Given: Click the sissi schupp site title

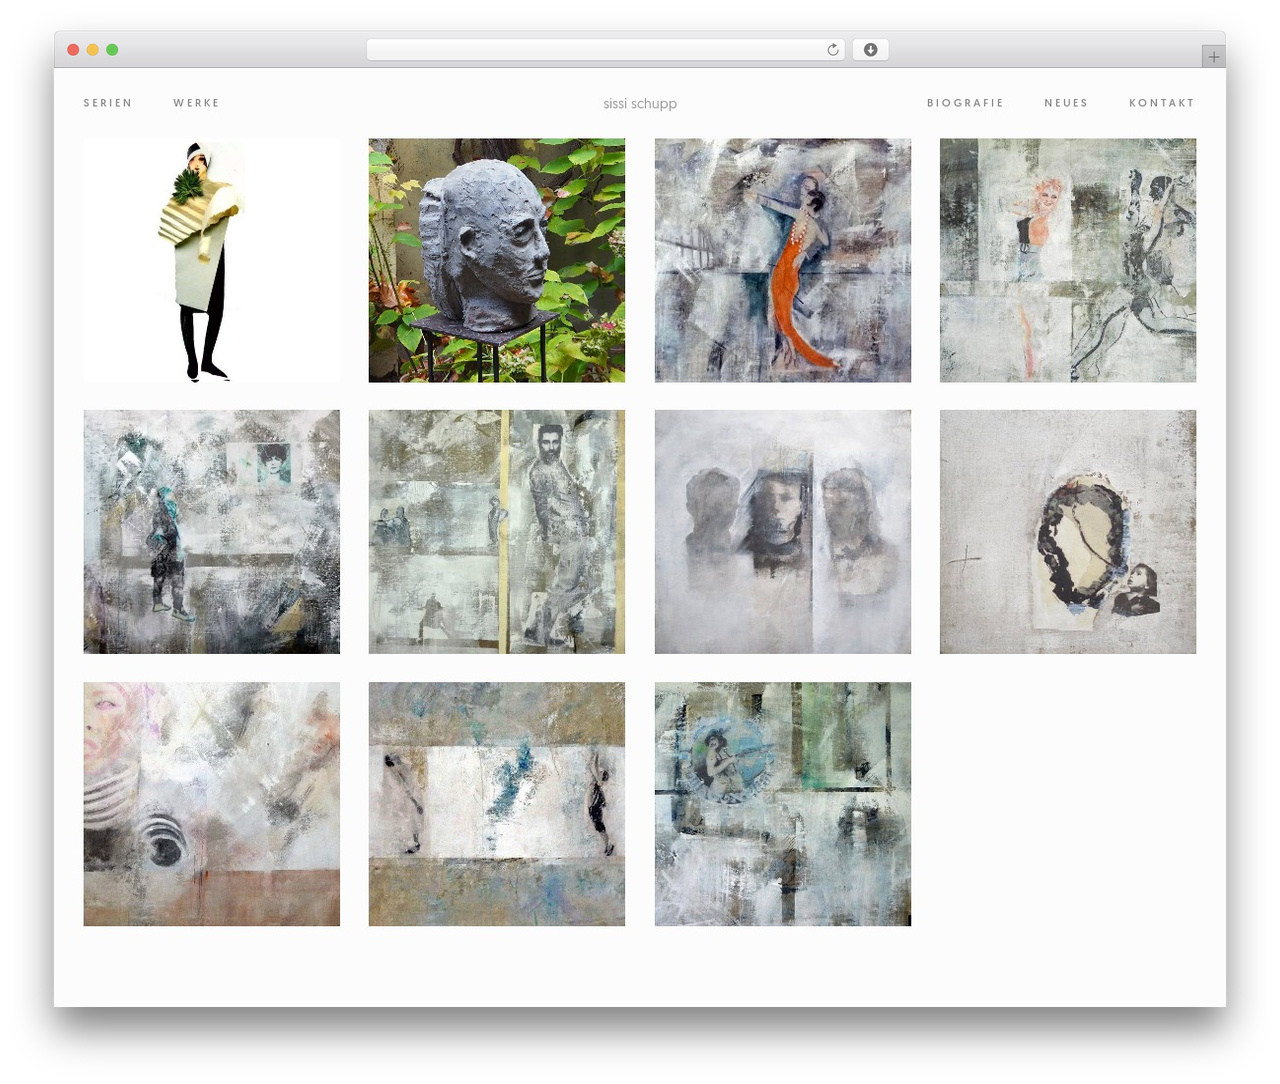Looking at the screenshot, I should pyautogui.click(x=640, y=104).
